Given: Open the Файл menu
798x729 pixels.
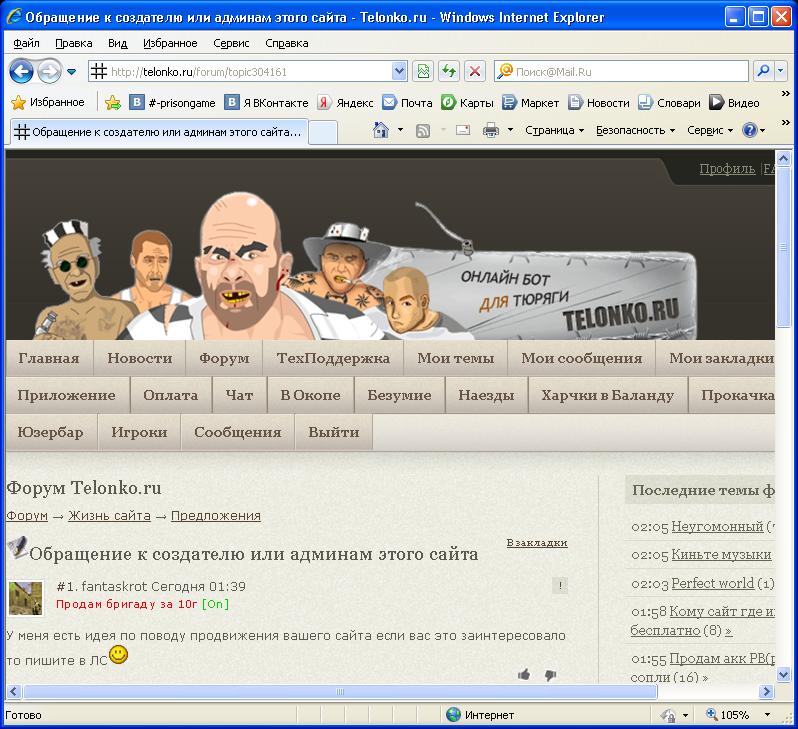Looking at the screenshot, I should click(26, 43).
